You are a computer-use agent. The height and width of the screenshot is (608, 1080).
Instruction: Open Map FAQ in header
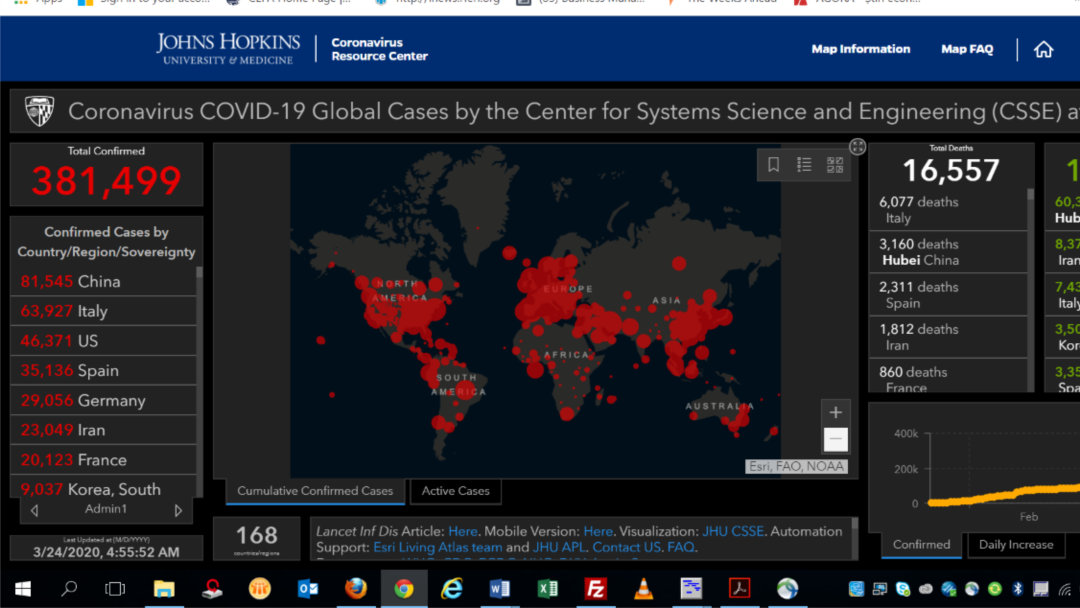click(x=967, y=49)
